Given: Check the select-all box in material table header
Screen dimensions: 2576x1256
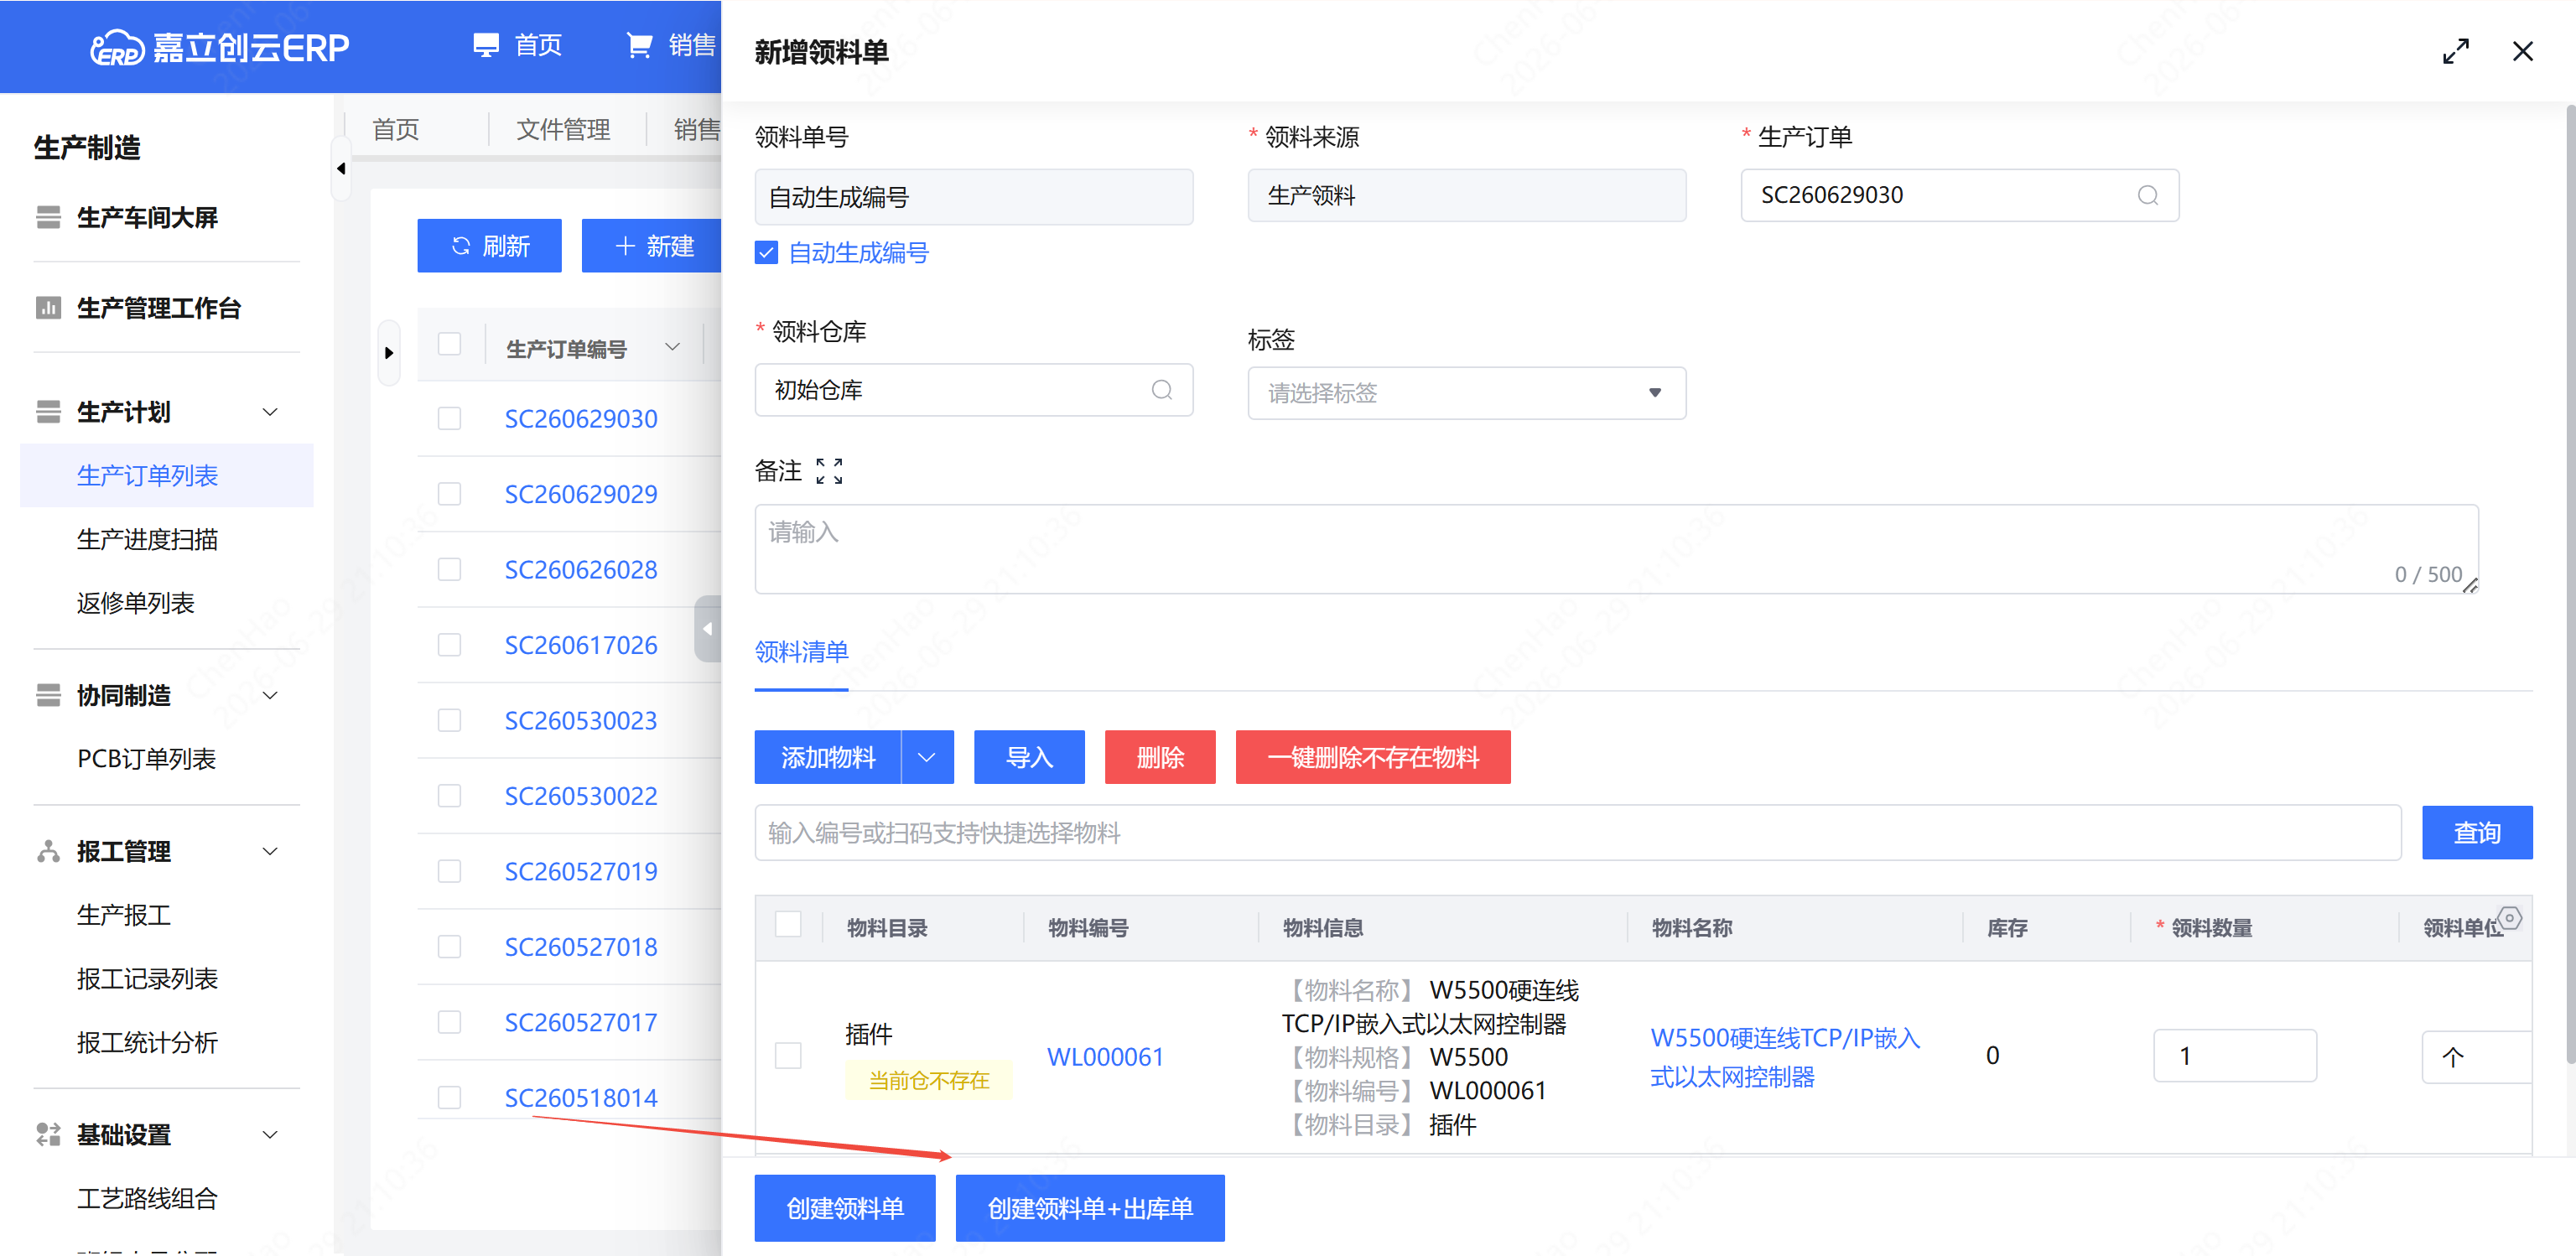Looking at the screenshot, I should [x=788, y=924].
